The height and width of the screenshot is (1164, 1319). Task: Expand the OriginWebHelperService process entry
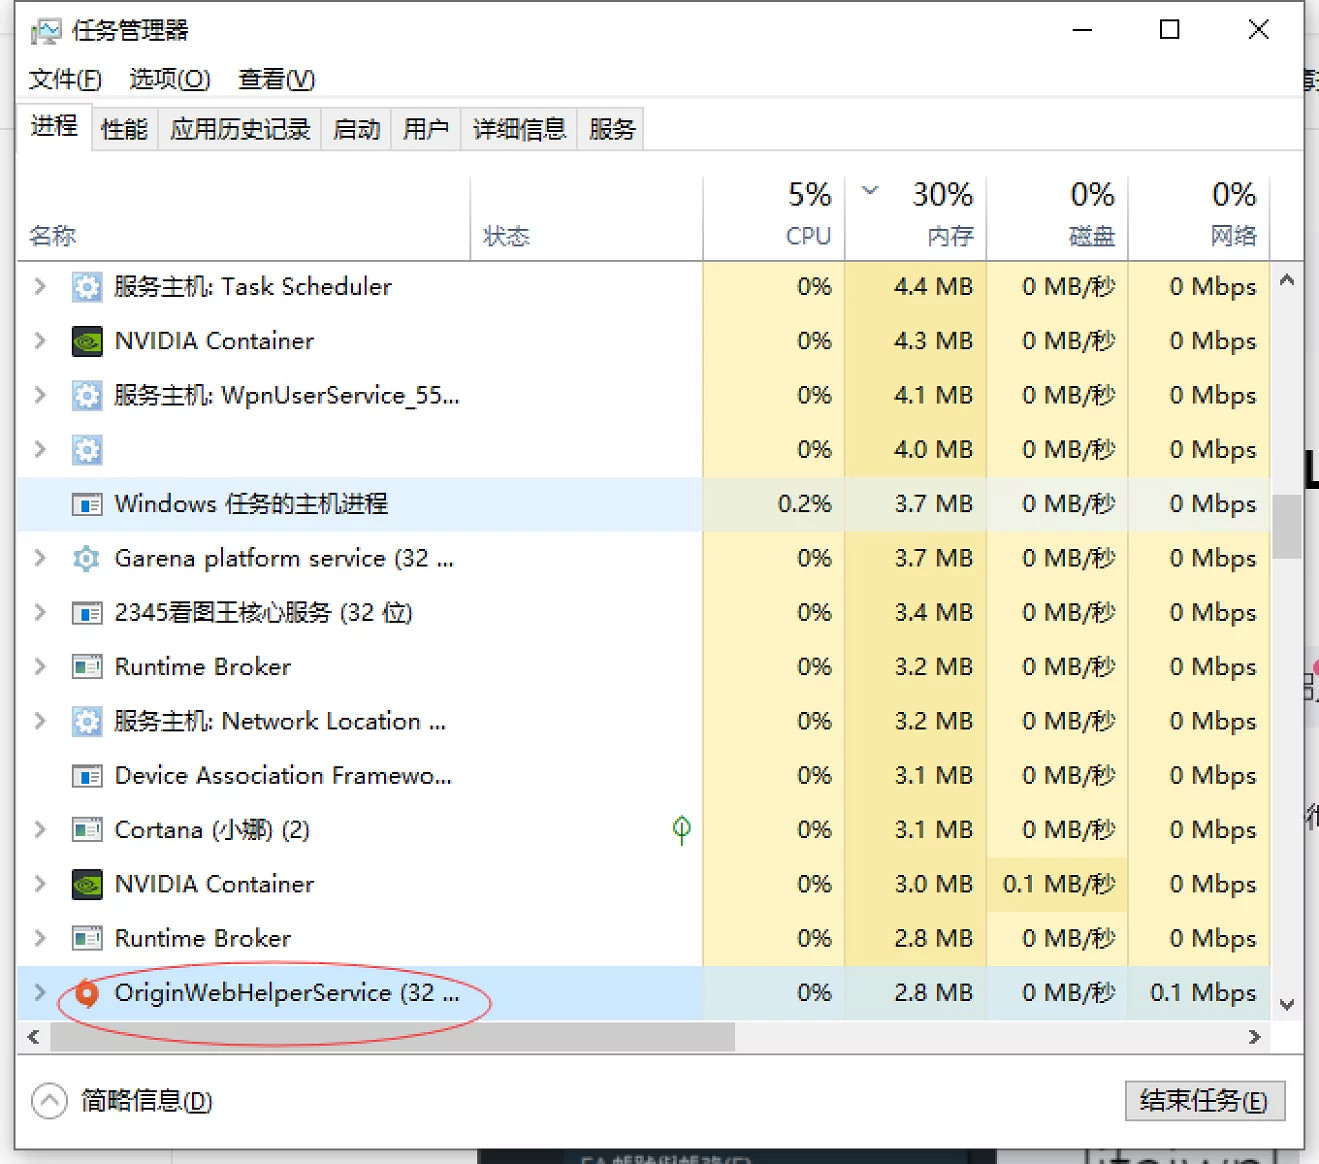point(40,993)
